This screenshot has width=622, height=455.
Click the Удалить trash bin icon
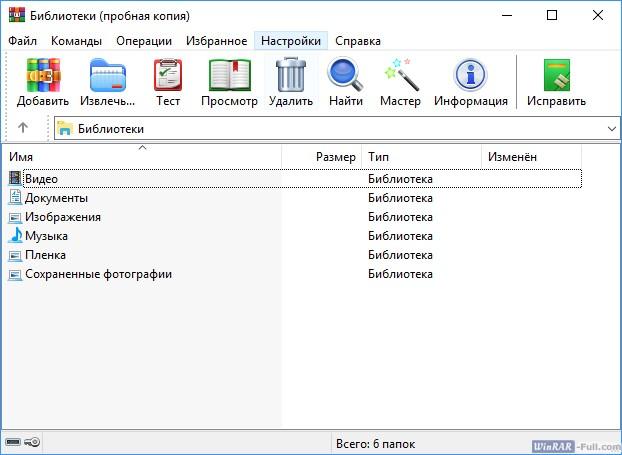coord(291,75)
